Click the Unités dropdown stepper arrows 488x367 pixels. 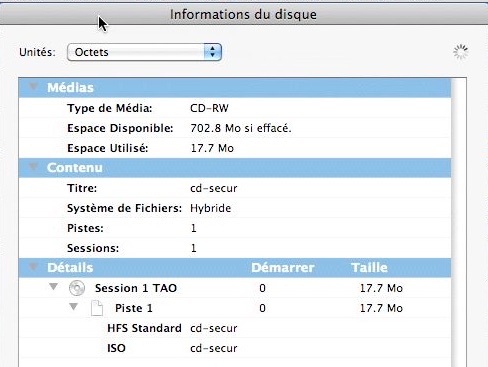coord(213,52)
